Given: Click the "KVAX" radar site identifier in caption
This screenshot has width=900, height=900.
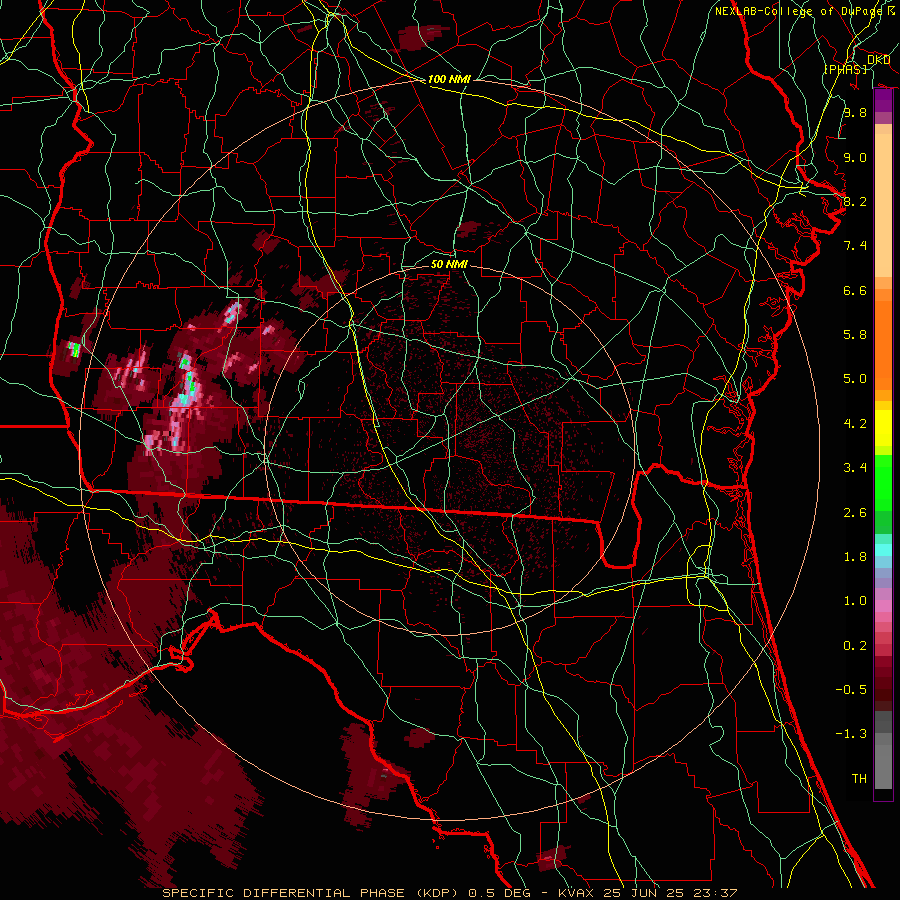Looking at the screenshot, I should 576,893.
